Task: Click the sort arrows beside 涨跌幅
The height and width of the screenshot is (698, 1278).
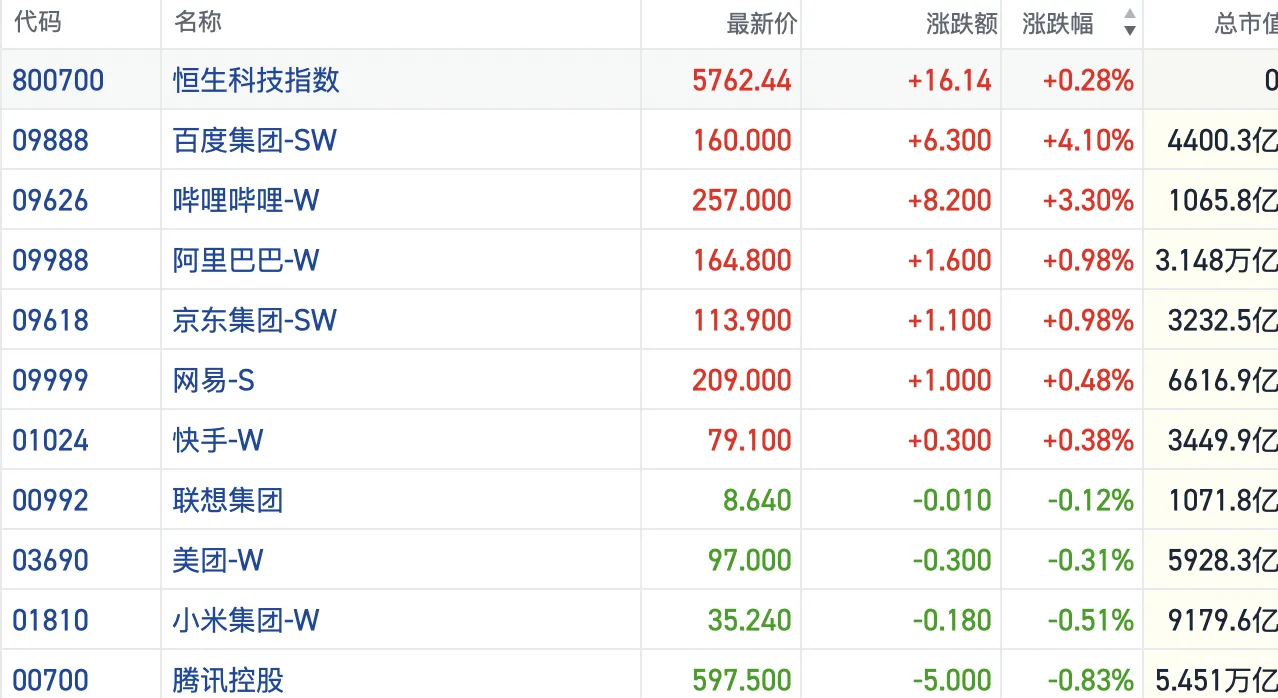Action: (1129, 23)
